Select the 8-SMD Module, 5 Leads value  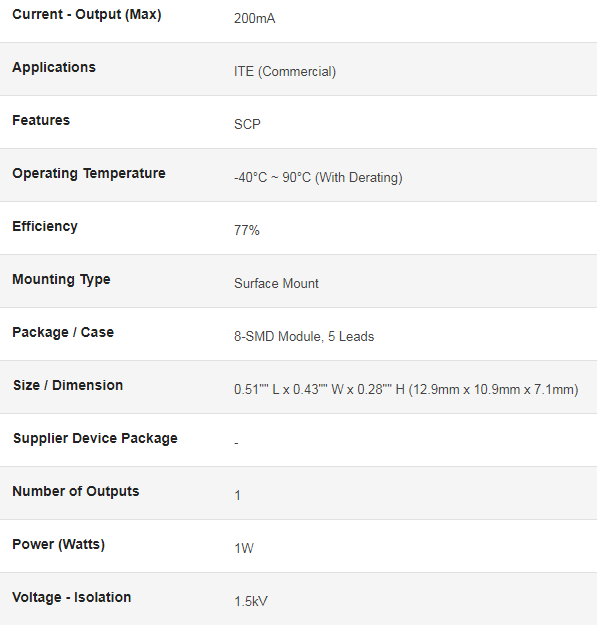[x=304, y=336]
